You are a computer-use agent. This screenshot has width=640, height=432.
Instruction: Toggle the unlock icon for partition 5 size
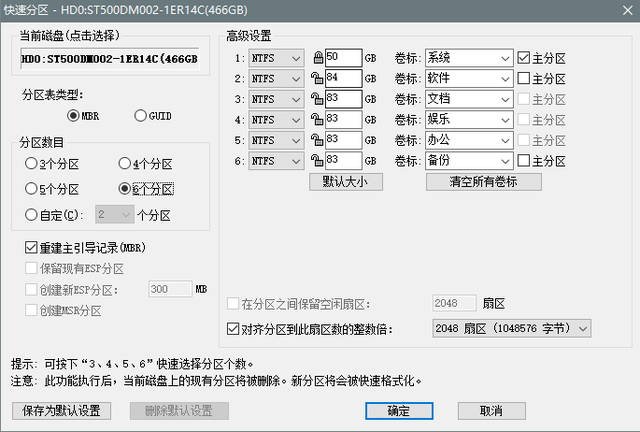317,140
